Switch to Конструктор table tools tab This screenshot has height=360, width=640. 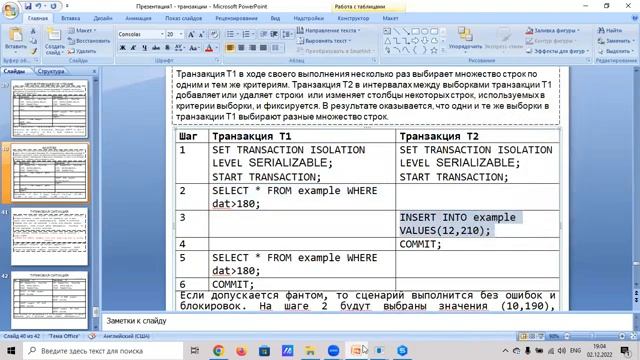(x=353, y=18)
